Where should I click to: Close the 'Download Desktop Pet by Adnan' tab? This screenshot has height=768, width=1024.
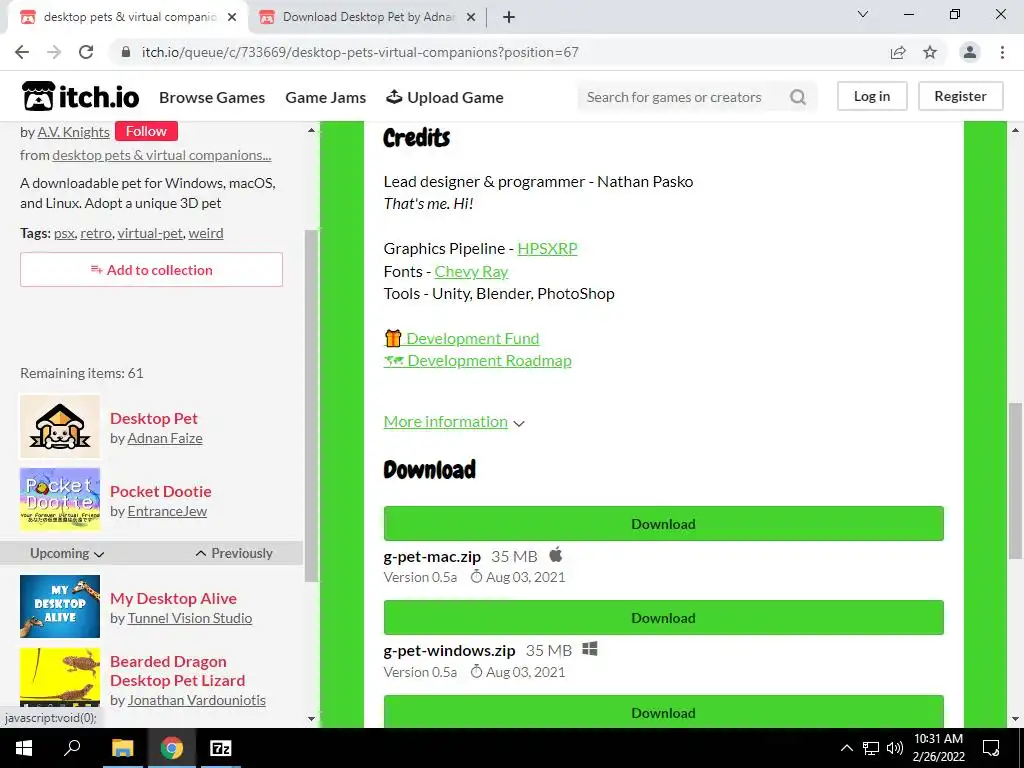[471, 18]
